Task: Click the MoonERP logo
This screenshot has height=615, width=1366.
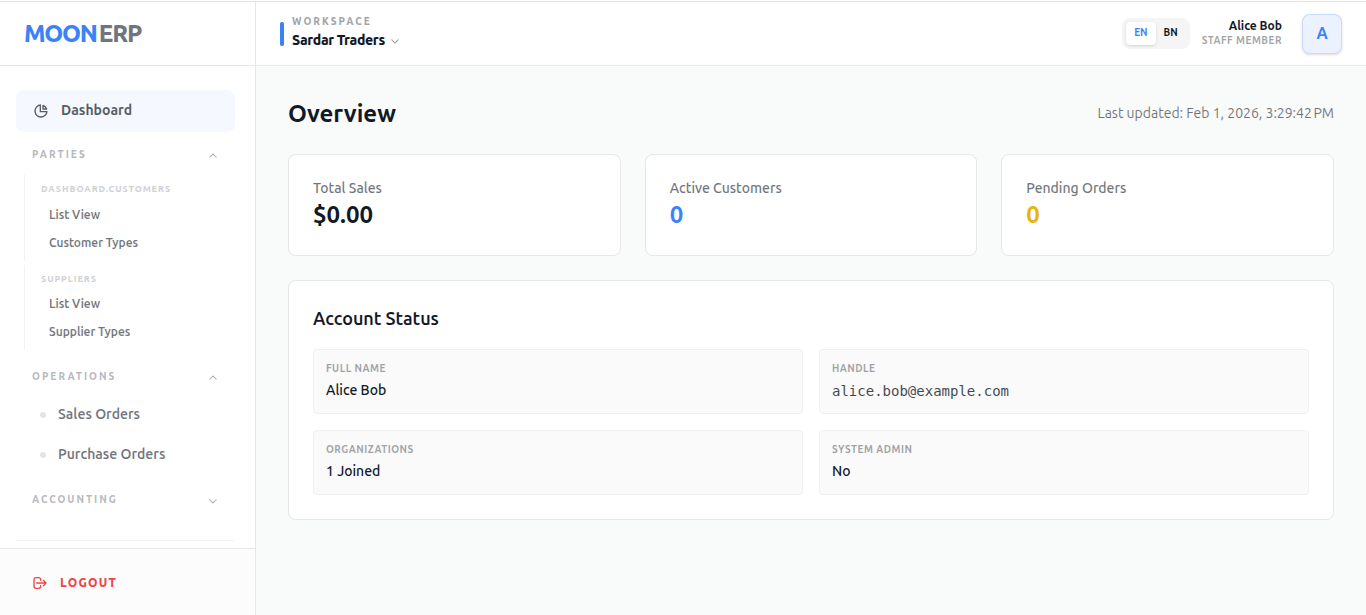Action: (x=84, y=34)
